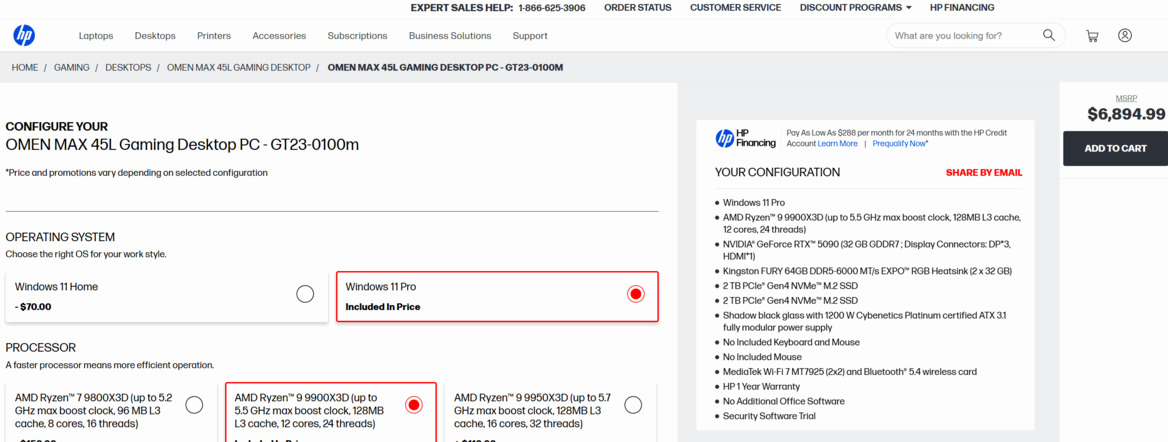
Task: Select Windows 11 Pro radio button
Action: point(635,294)
